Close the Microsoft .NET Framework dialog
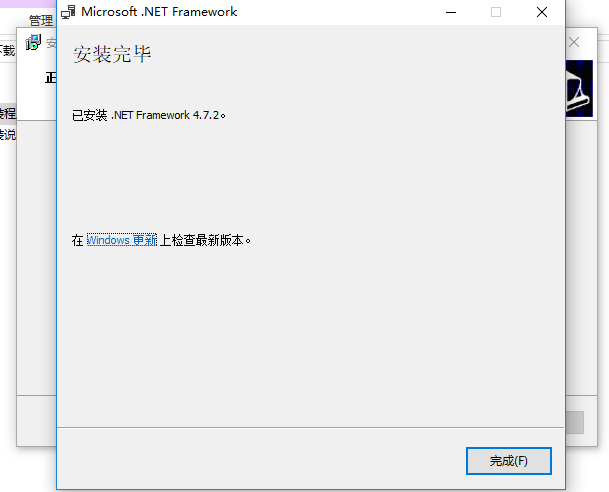 [x=542, y=12]
